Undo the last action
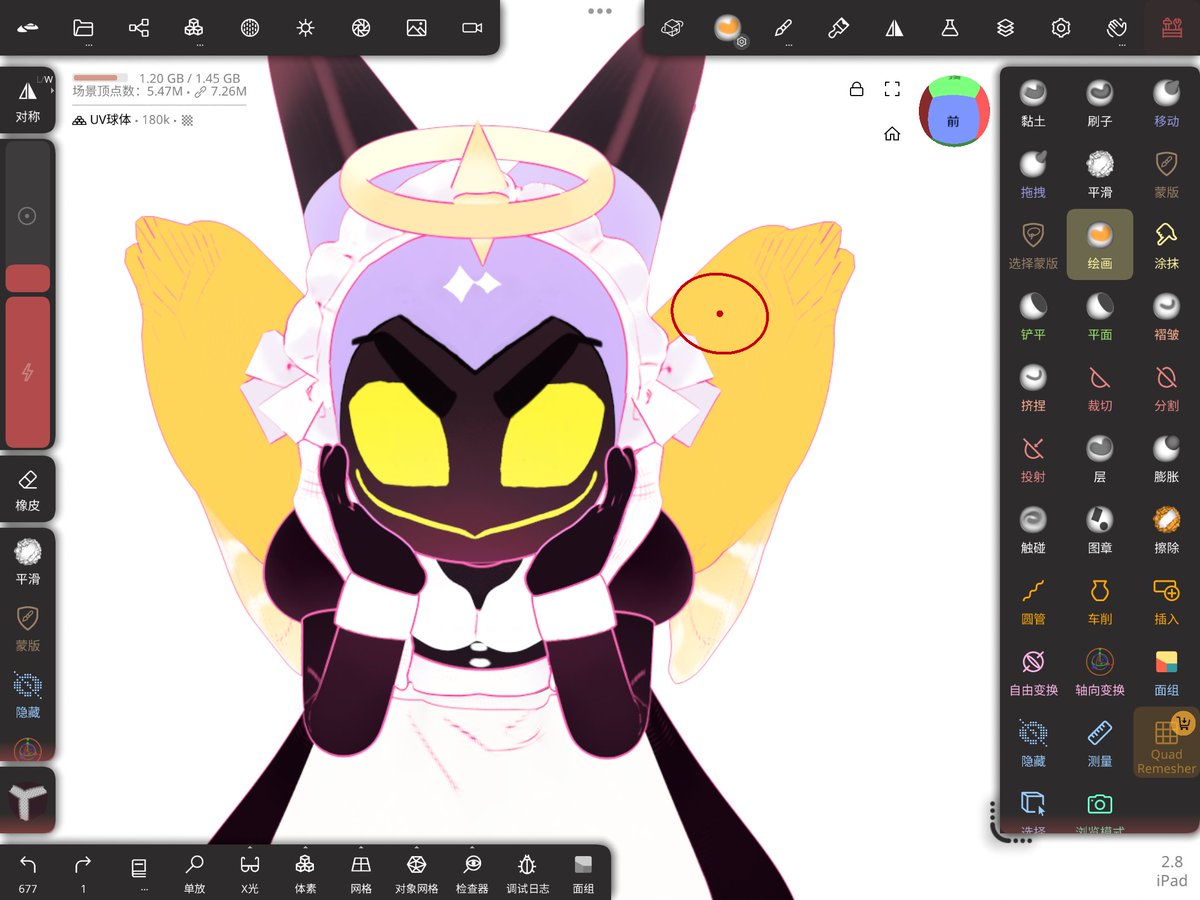 pos(28,873)
